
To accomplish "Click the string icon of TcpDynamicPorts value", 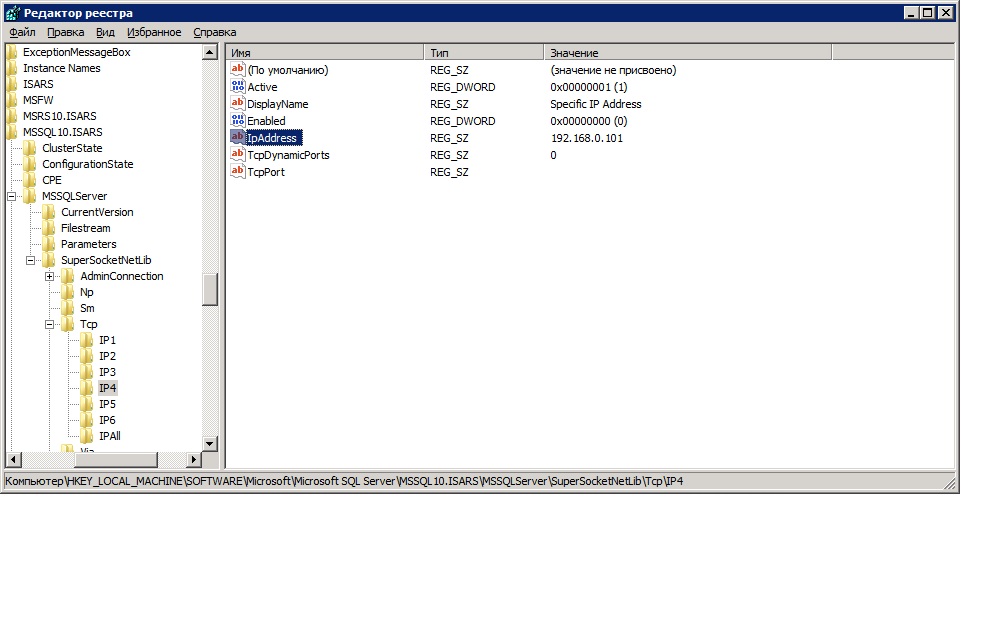I will (238, 154).
